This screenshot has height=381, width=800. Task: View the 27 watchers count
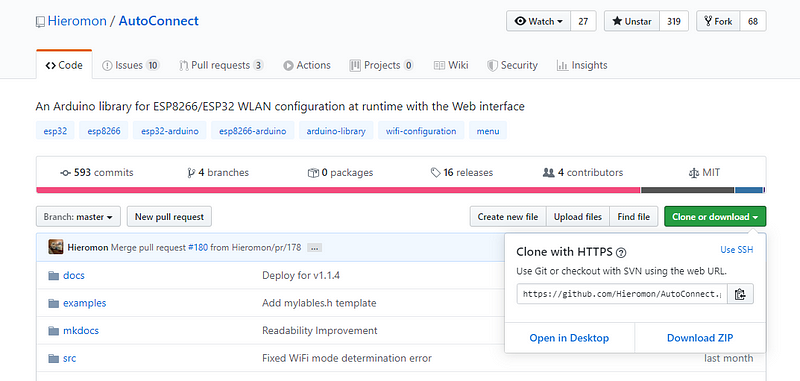(583, 21)
